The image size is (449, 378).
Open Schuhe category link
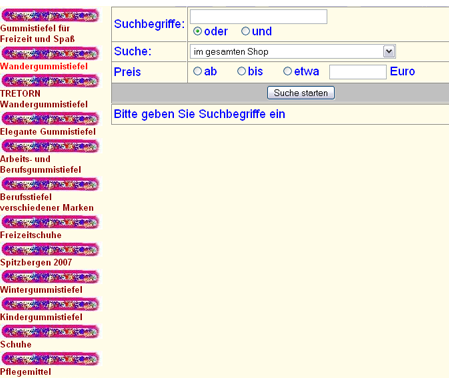point(16,344)
